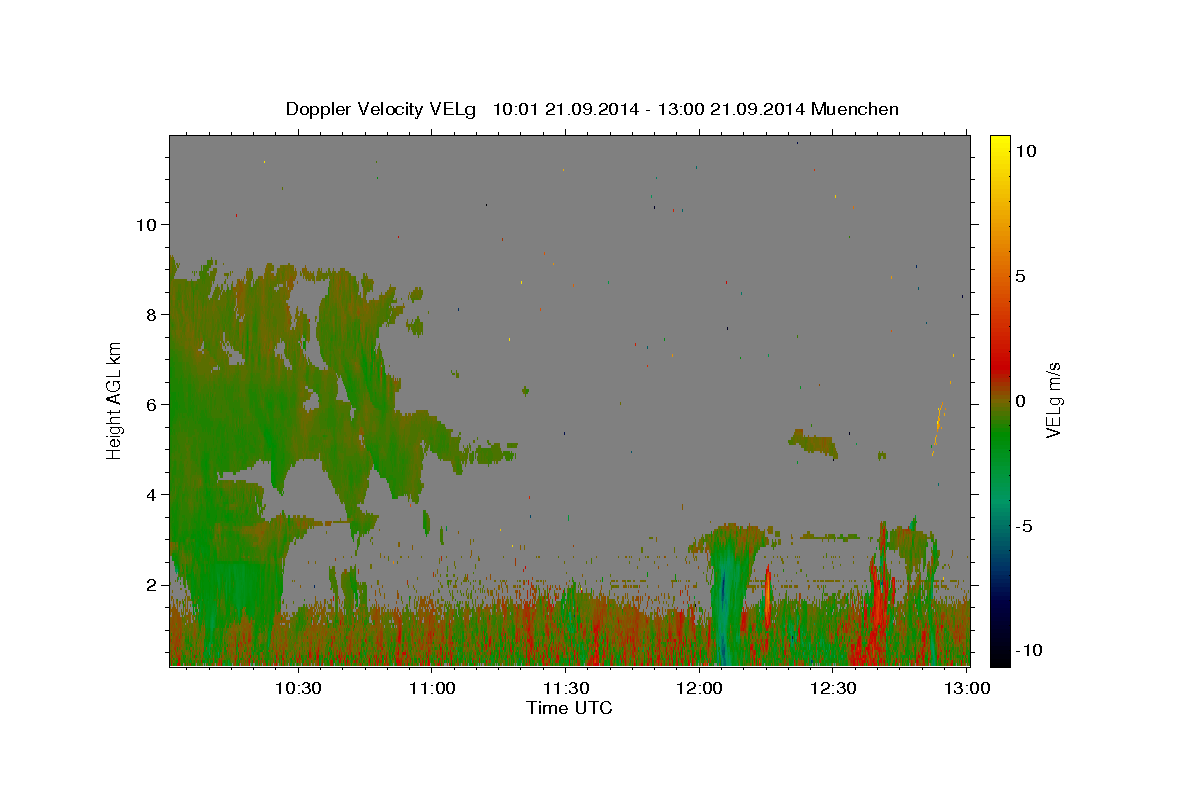Click the "Time UTC" axis label
Viewport: 1200px width, 800px height.
click(569, 708)
